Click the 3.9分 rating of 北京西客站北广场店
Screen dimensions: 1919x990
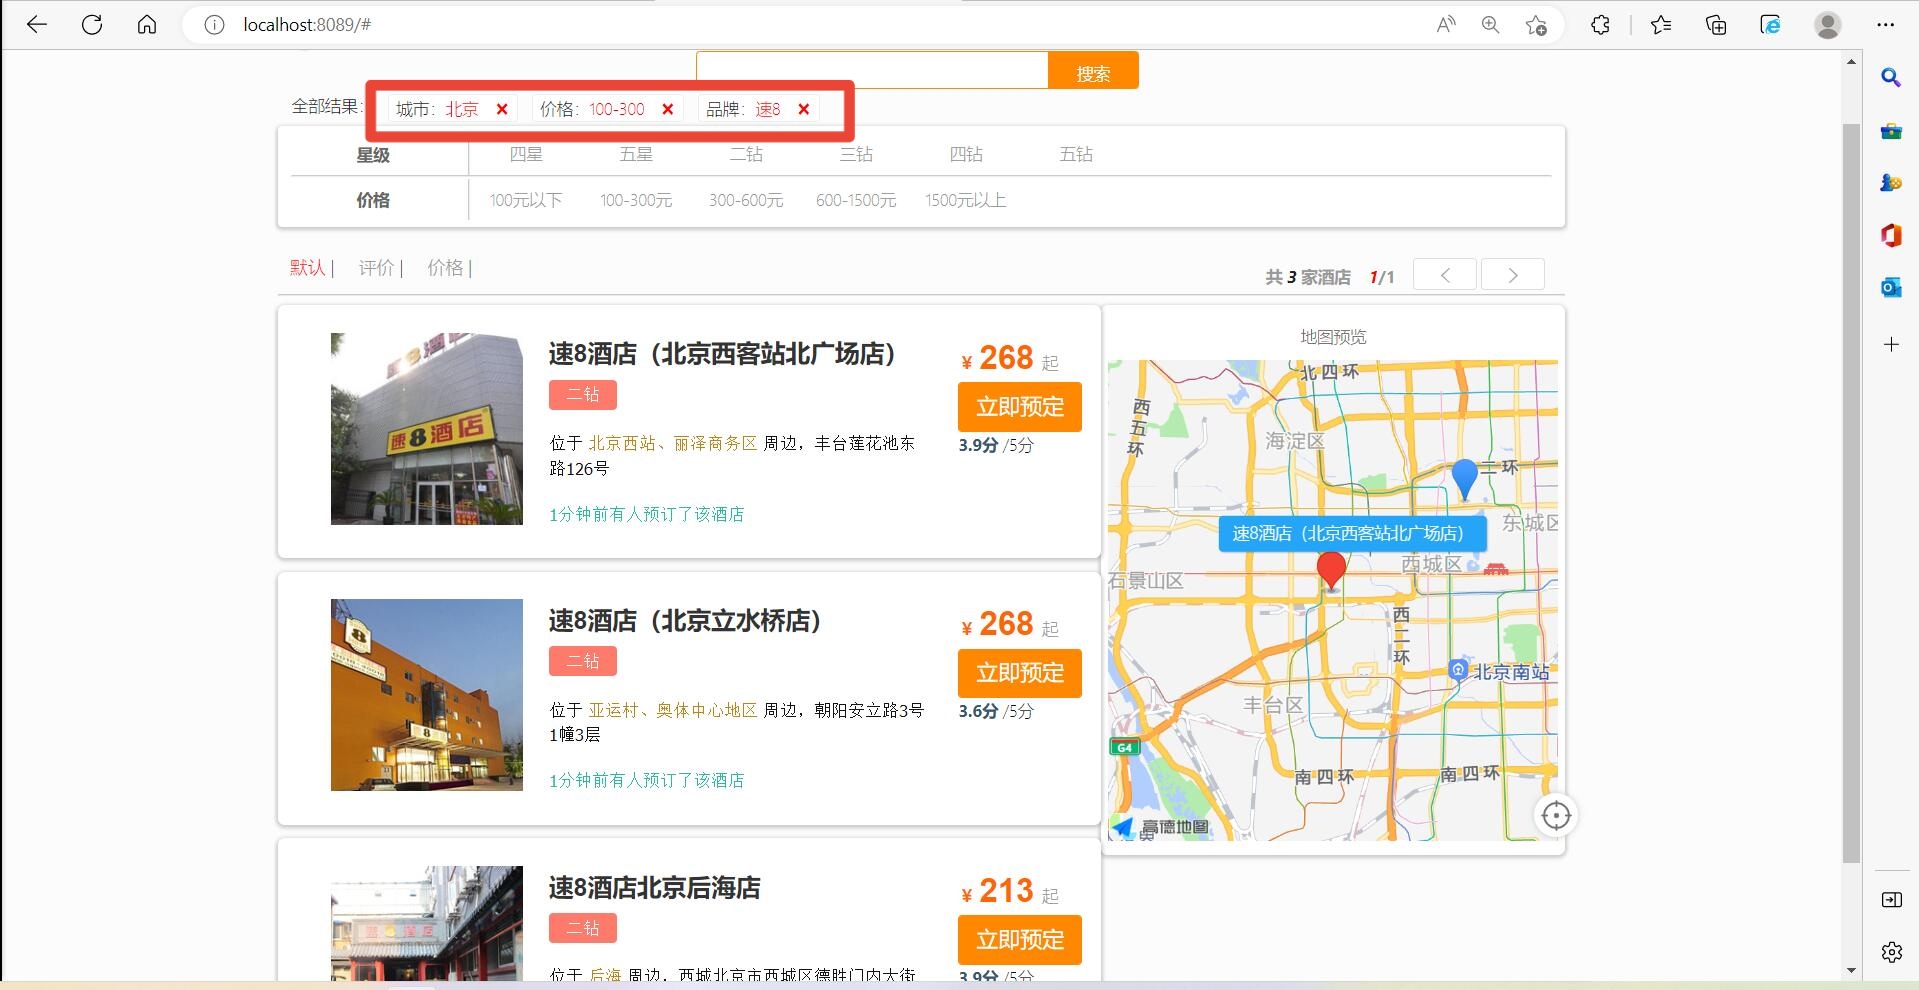(x=979, y=445)
